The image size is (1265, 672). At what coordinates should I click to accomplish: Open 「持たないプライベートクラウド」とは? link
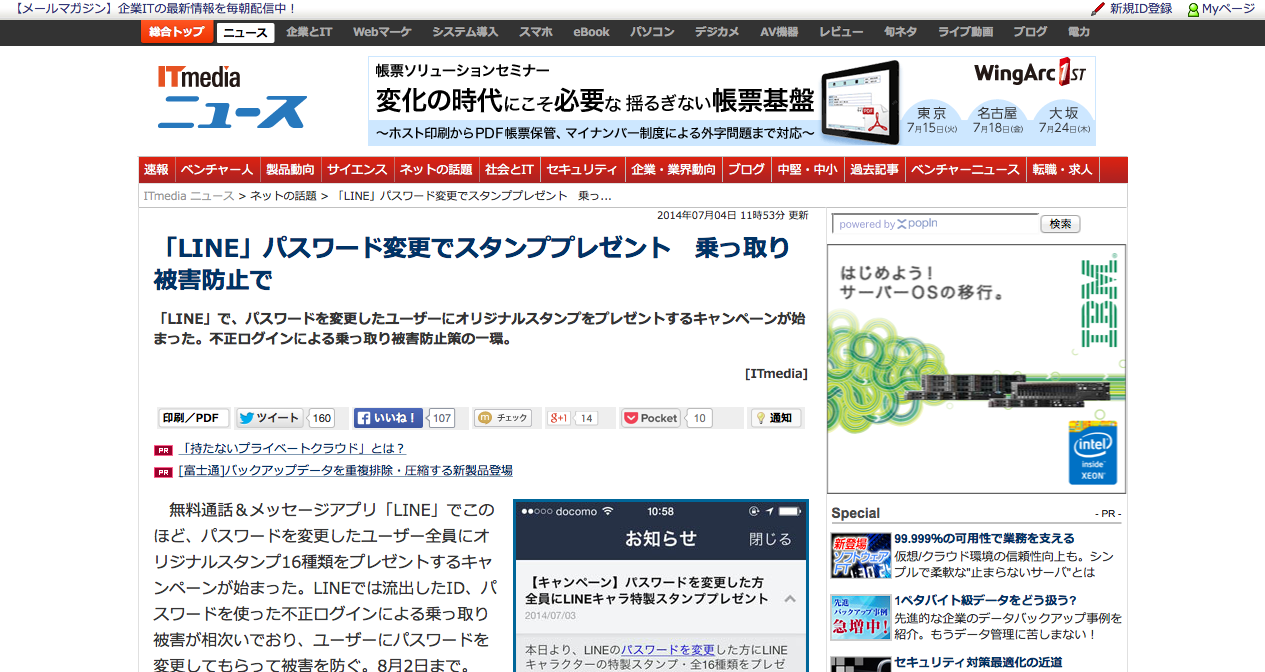(292, 449)
